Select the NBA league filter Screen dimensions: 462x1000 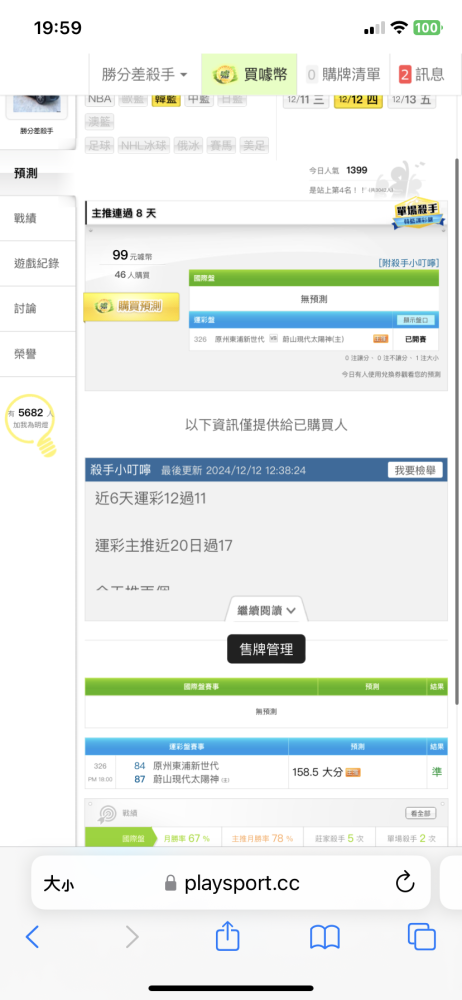(x=99, y=98)
